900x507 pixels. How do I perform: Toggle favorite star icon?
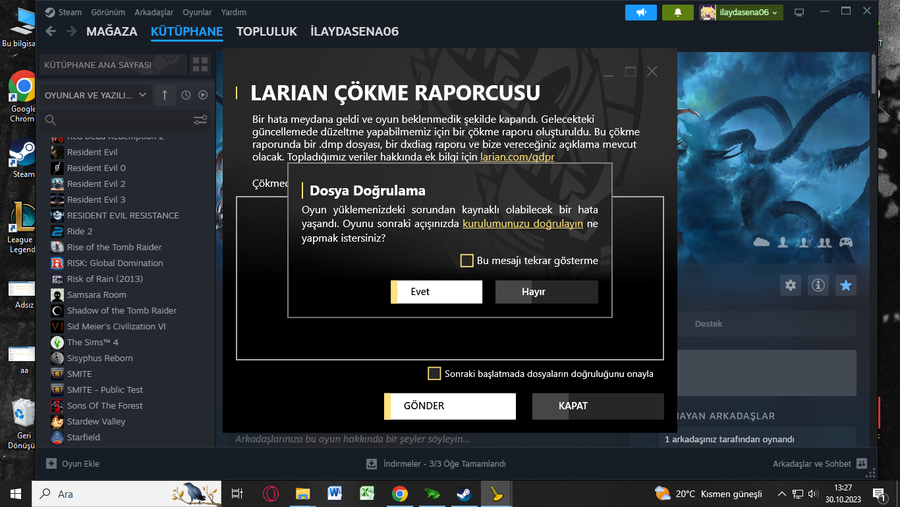pos(845,285)
